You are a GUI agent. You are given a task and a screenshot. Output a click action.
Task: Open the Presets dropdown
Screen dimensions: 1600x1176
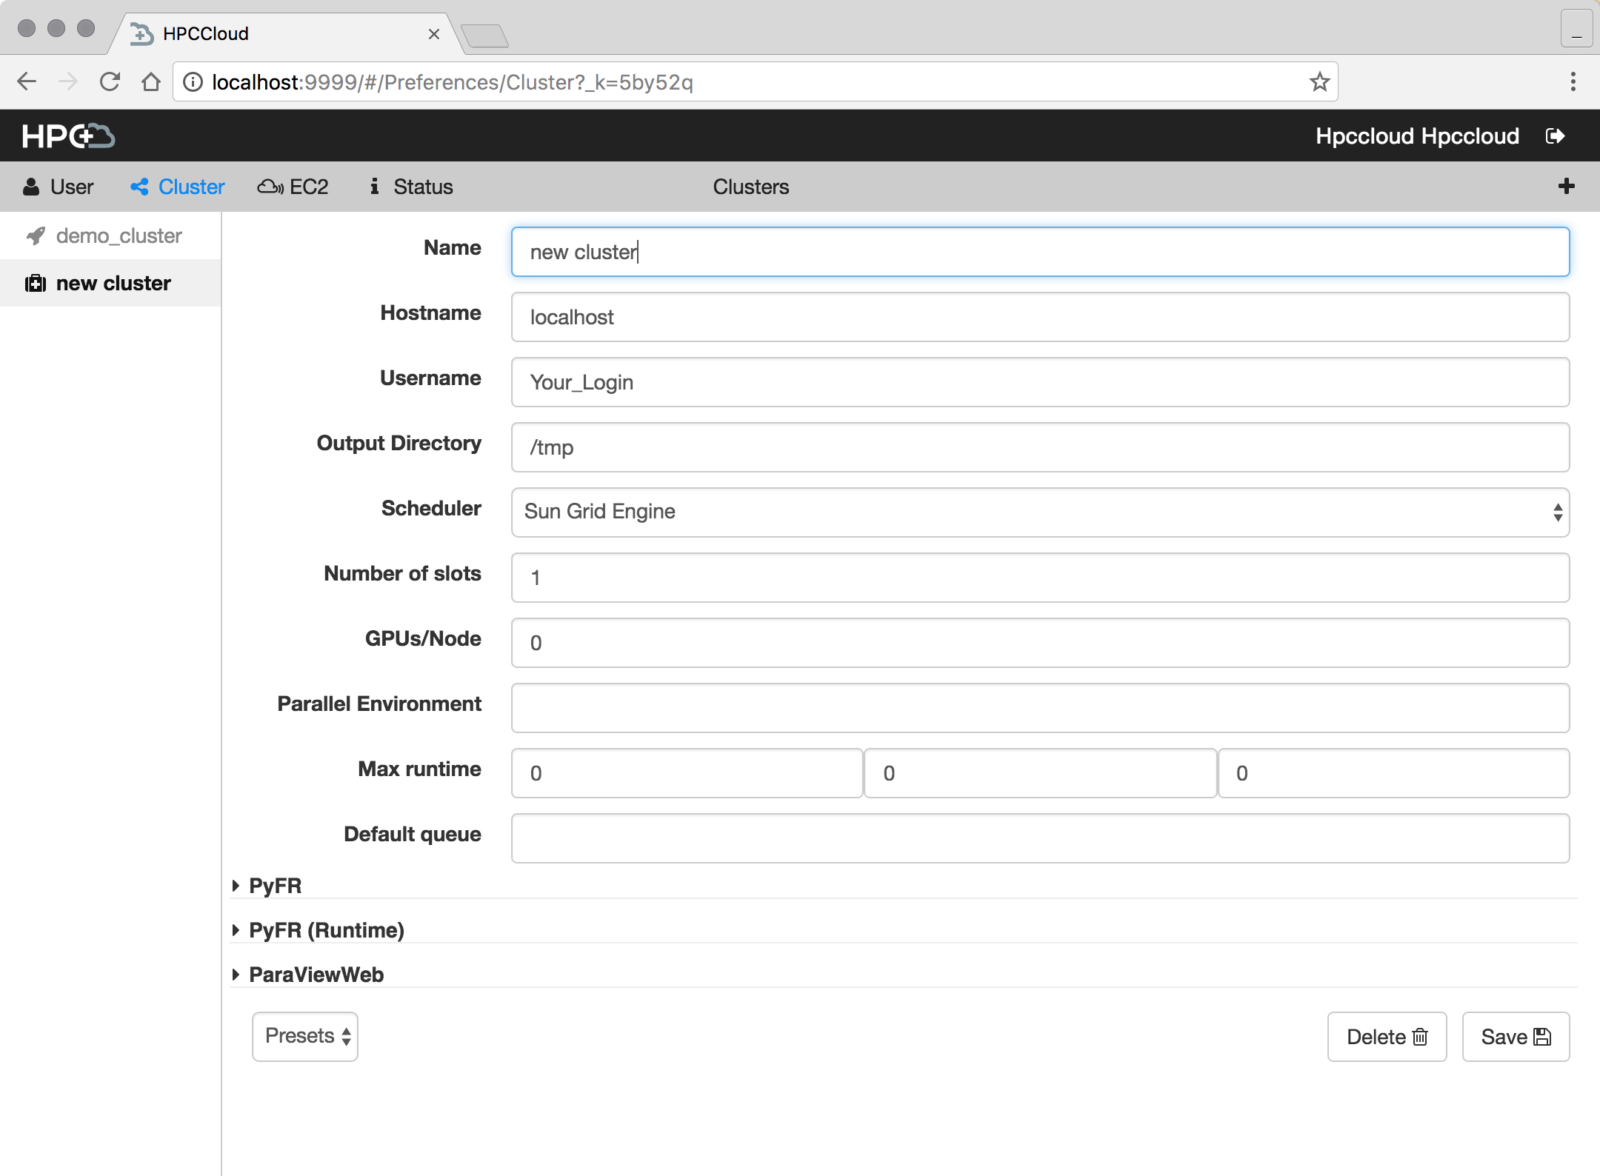pyautogui.click(x=305, y=1036)
